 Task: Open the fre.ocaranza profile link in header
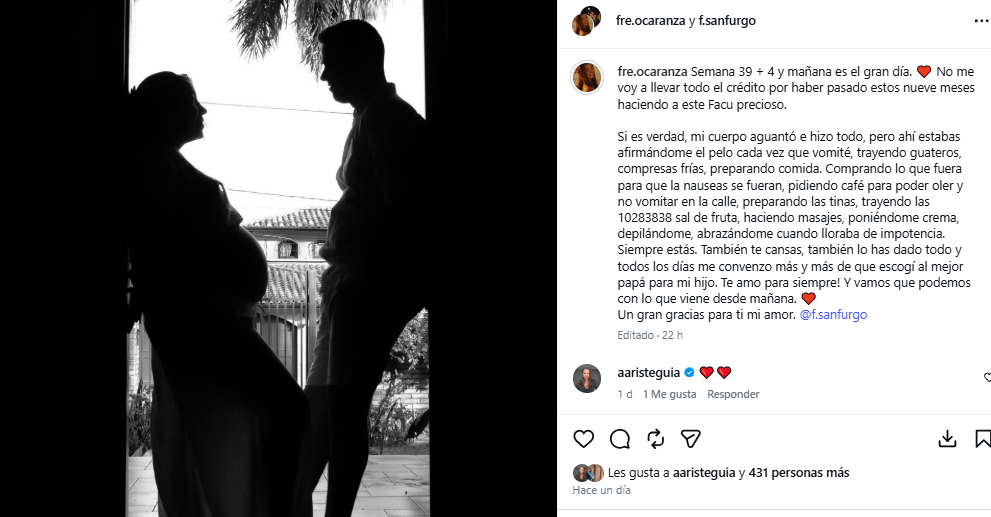click(650, 20)
